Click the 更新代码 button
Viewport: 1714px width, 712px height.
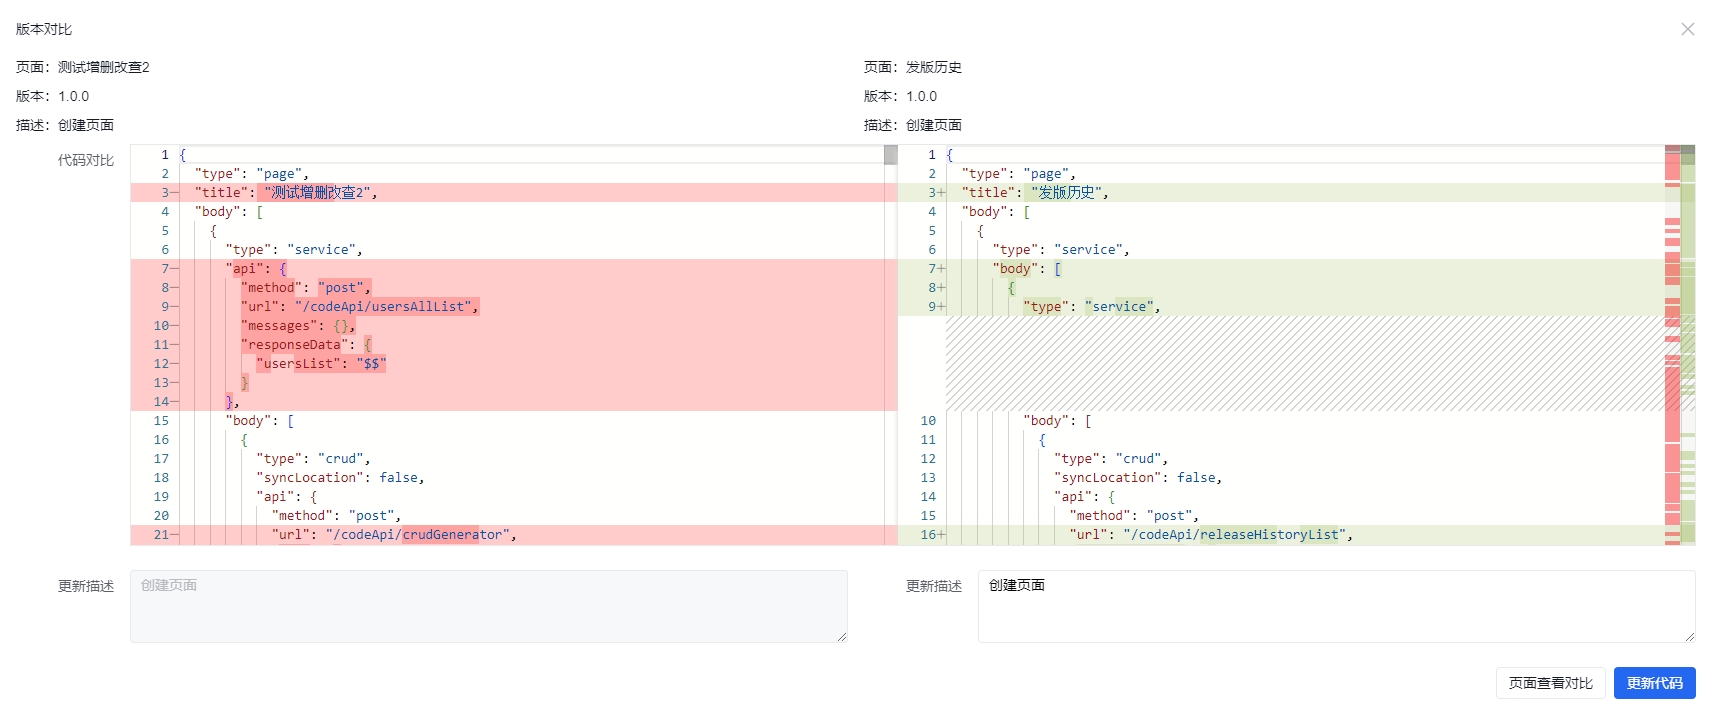coord(1654,683)
